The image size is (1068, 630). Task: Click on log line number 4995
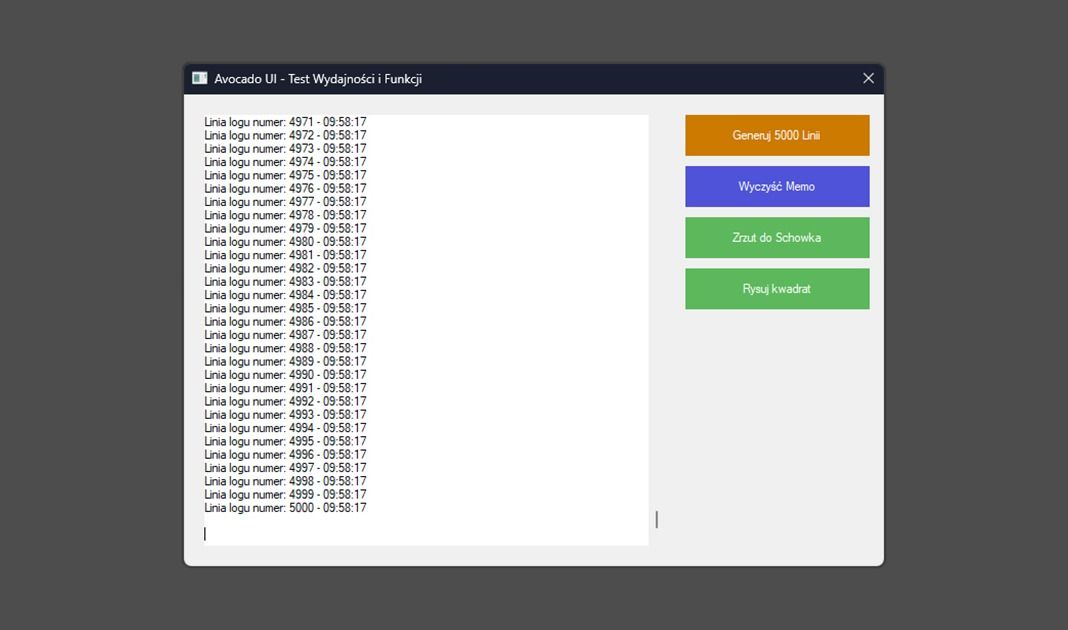pyautogui.click(x=285, y=441)
